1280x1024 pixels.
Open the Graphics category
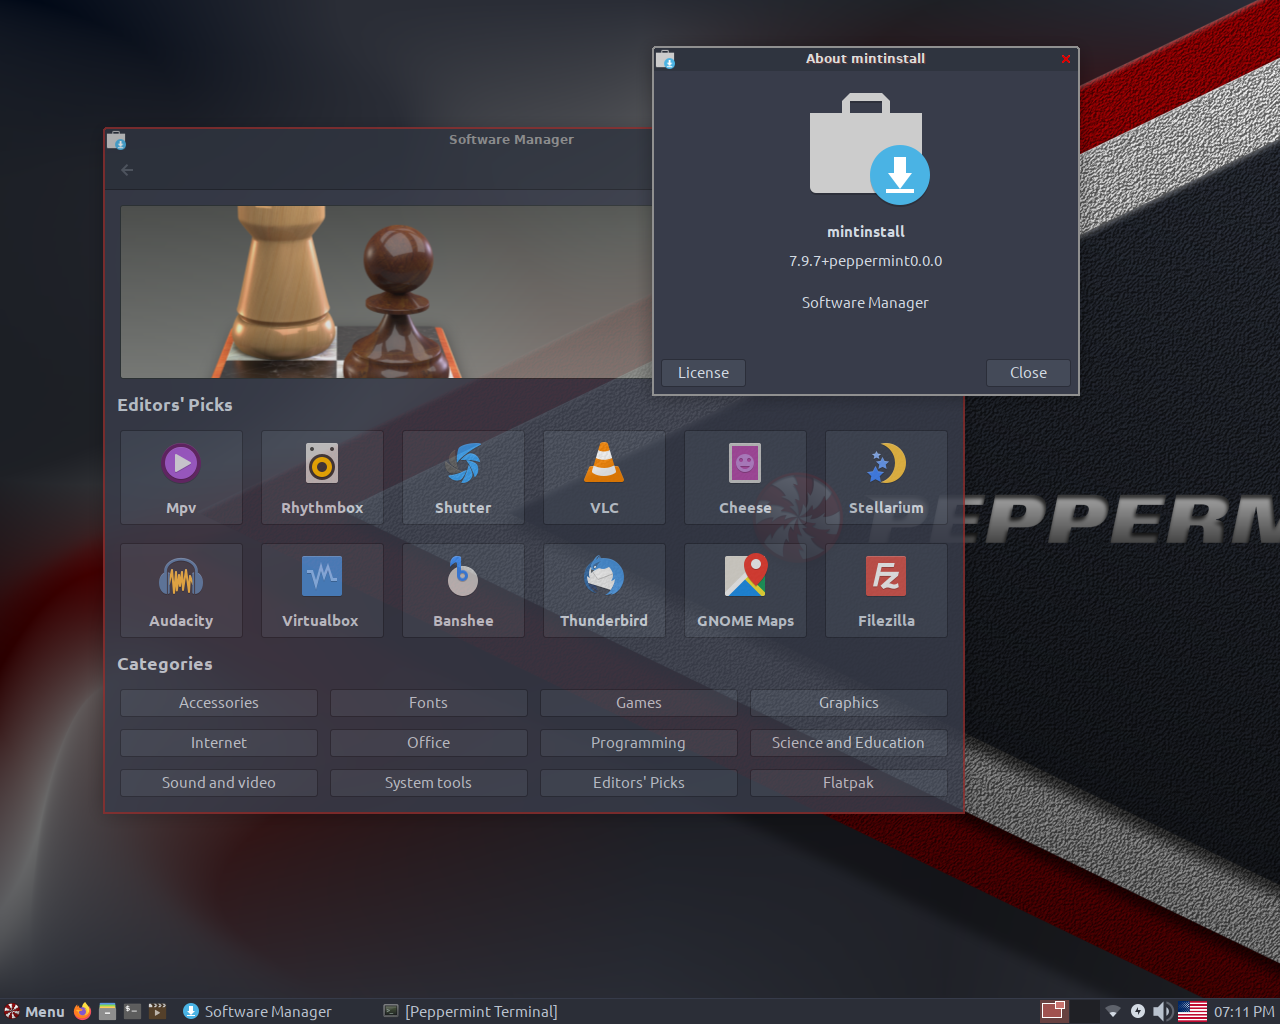(849, 703)
